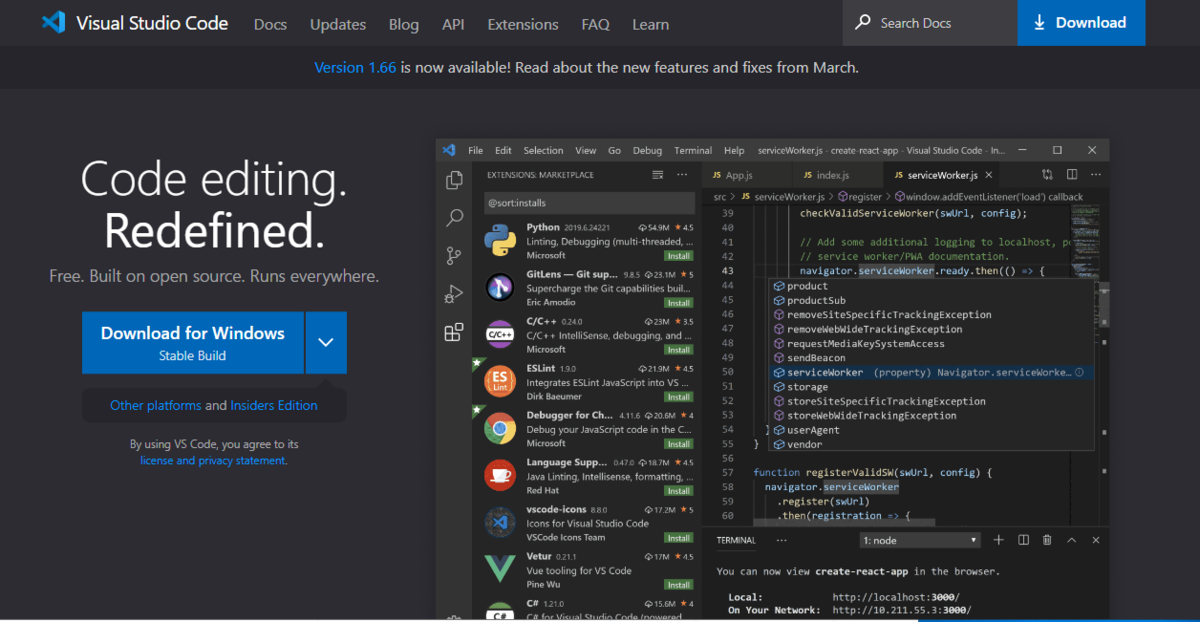Viewport: 1200px width, 622px height.
Task: Click the split terminal icon
Action: point(1023,540)
